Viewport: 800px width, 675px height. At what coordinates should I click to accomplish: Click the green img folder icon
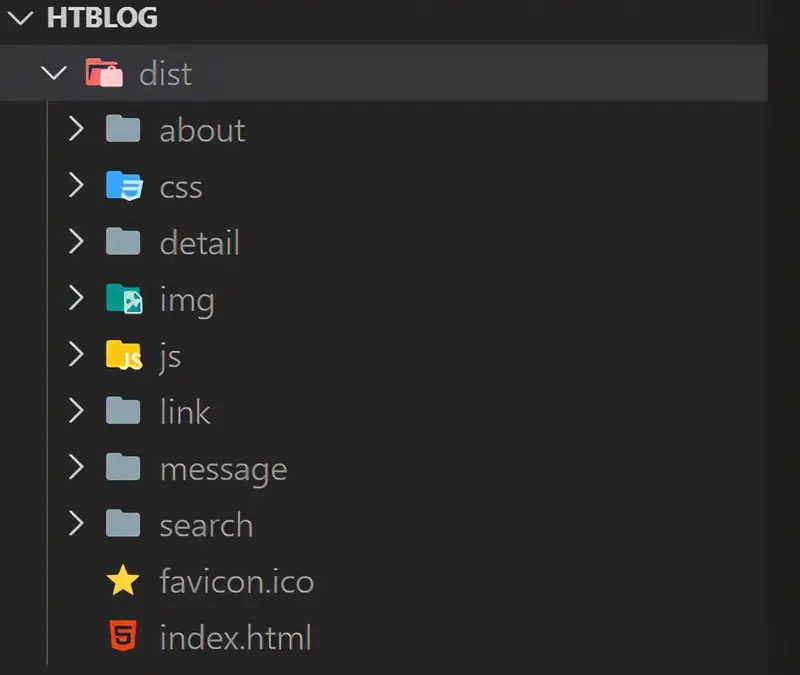pos(124,299)
